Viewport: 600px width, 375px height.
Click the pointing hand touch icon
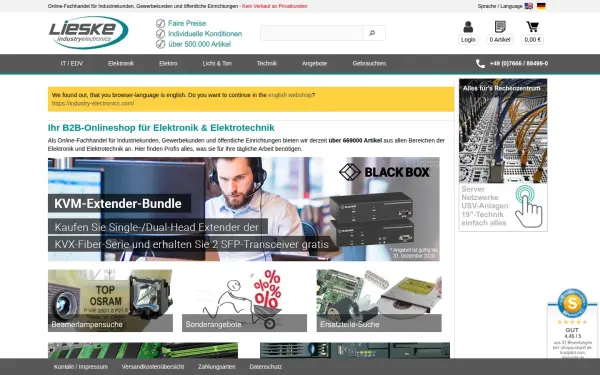click(x=528, y=206)
